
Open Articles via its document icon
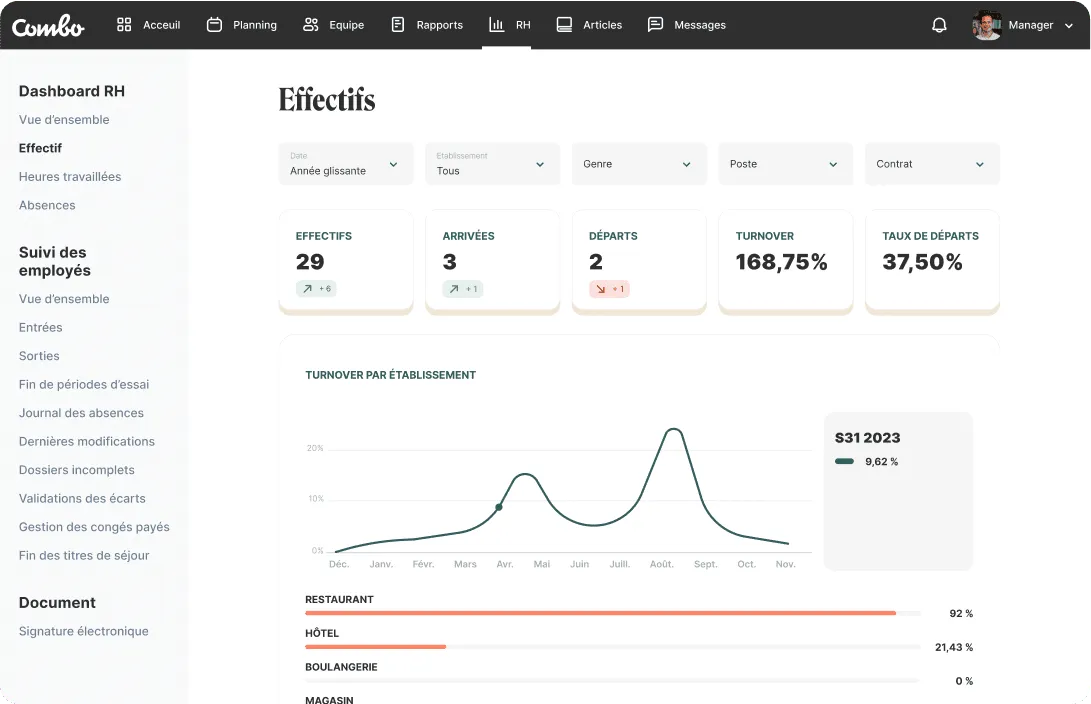coord(562,25)
